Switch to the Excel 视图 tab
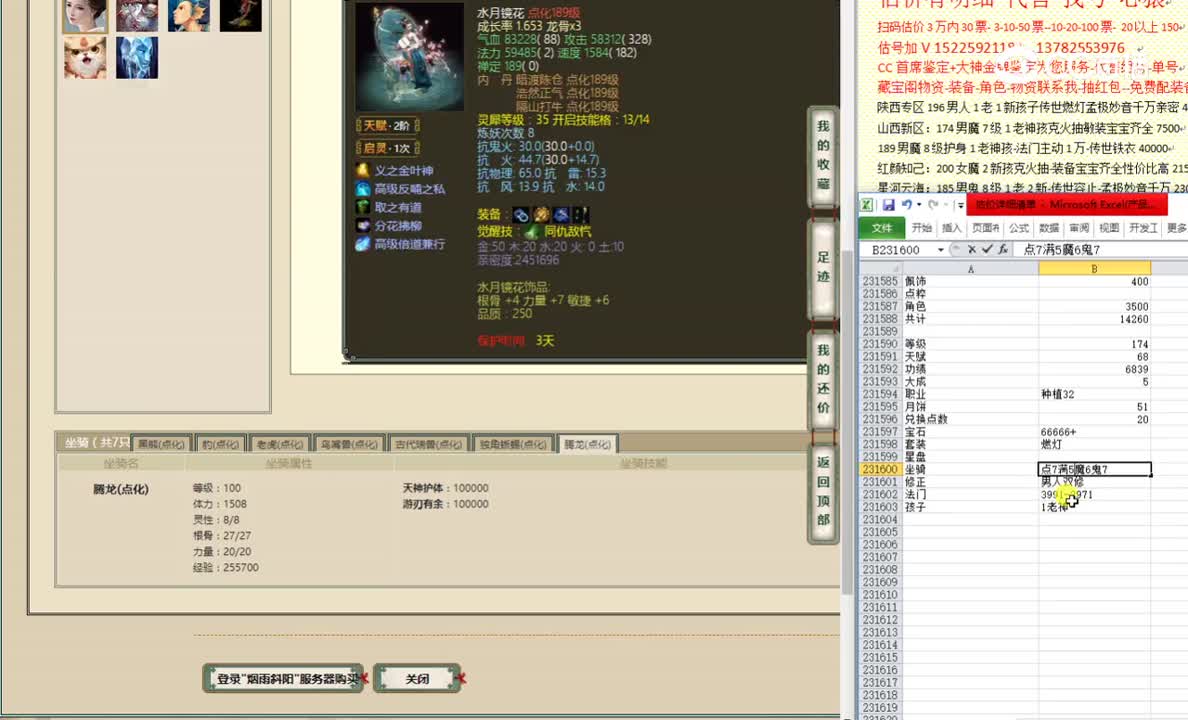The height and width of the screenshot is (720, 1188). 1109,228
